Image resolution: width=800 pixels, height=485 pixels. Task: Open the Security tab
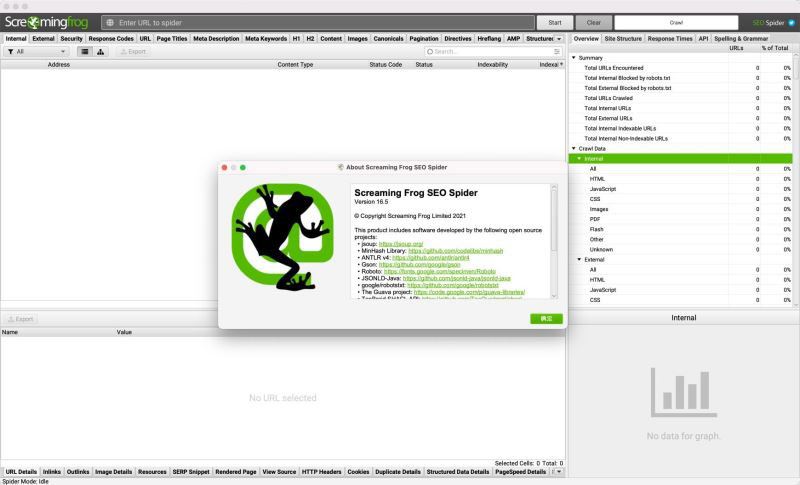(x=71, y=39)
